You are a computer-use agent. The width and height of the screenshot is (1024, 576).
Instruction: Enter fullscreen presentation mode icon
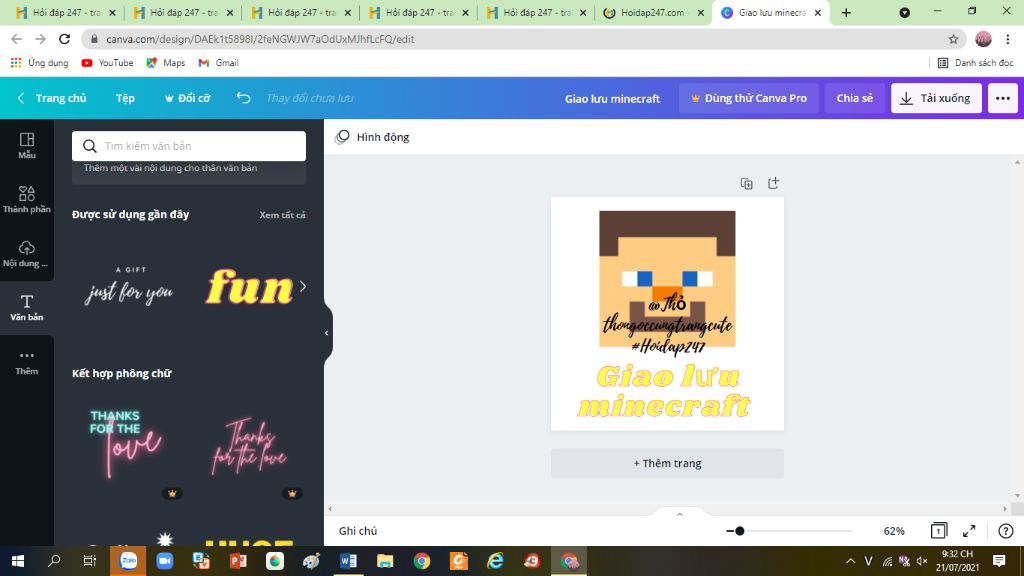pyautogui.click(x=969, y=531)
